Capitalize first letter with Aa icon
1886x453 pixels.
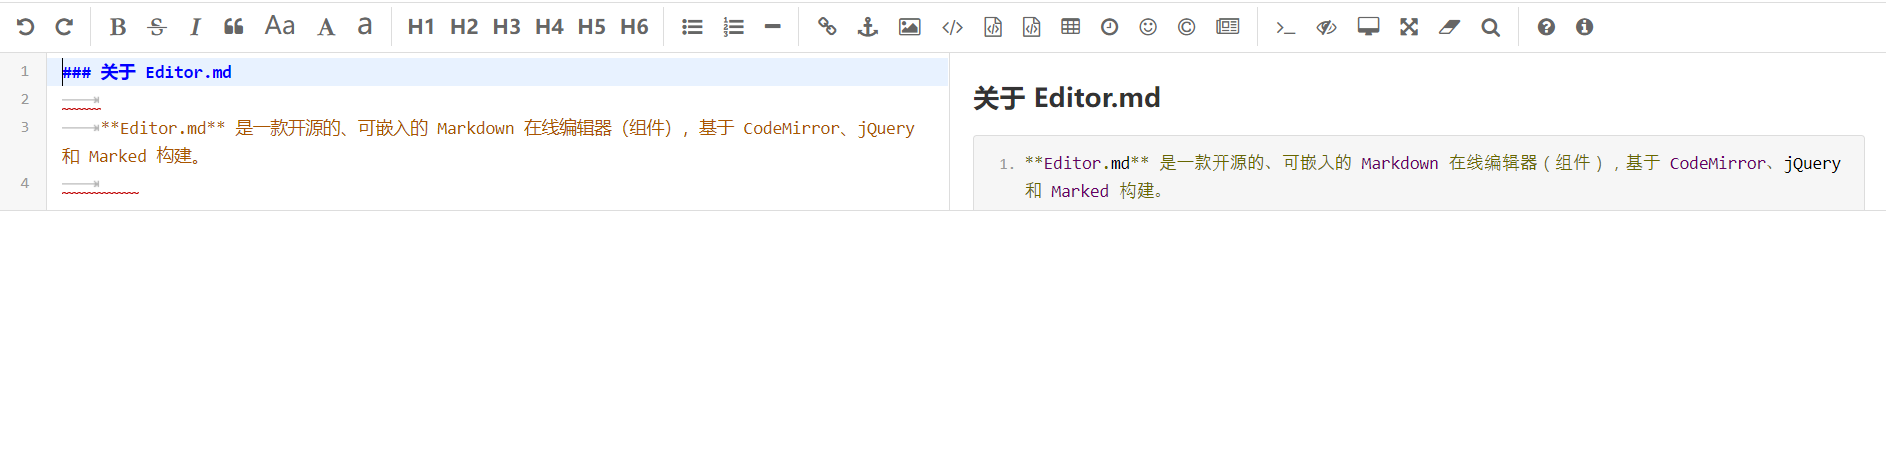tap(280, 27)
